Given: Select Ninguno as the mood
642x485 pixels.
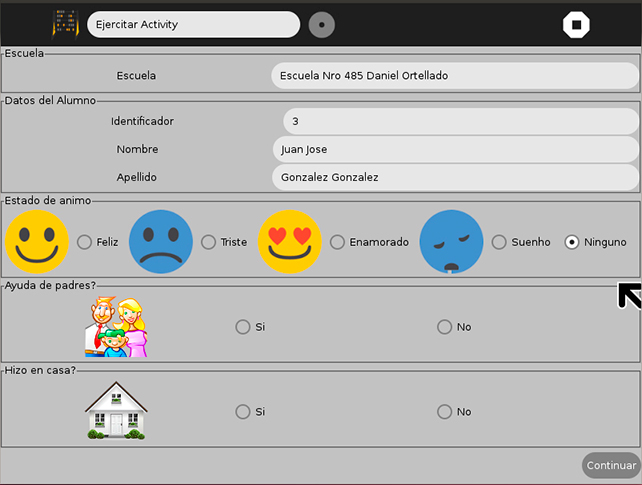Looking at the screenshot, I should 572,242.
